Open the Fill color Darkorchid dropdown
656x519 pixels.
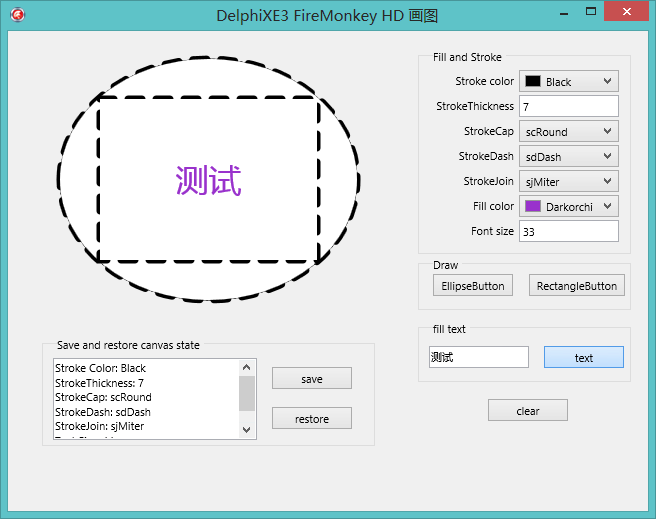tap(569, 206)
